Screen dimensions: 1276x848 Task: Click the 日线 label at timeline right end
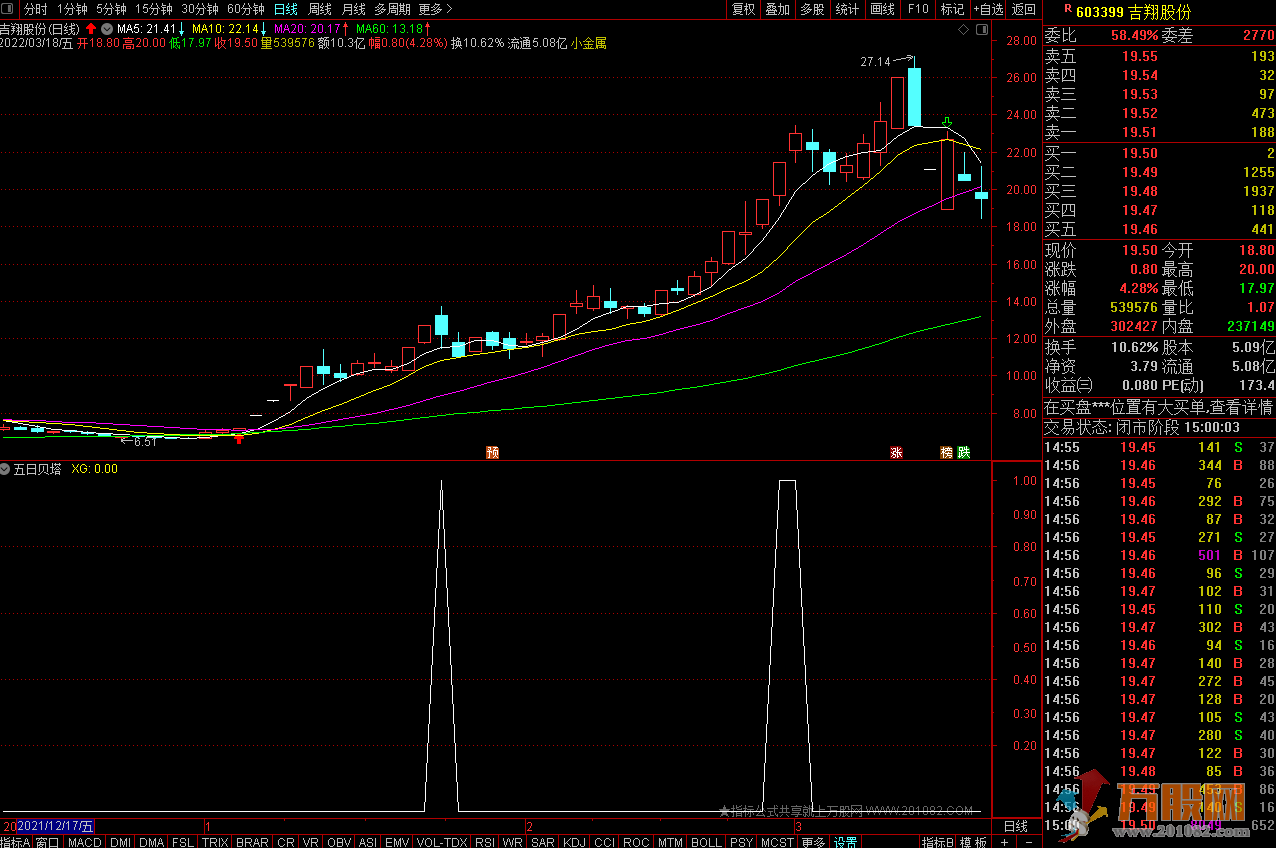pyautogui.click(x=1015, y=826)
